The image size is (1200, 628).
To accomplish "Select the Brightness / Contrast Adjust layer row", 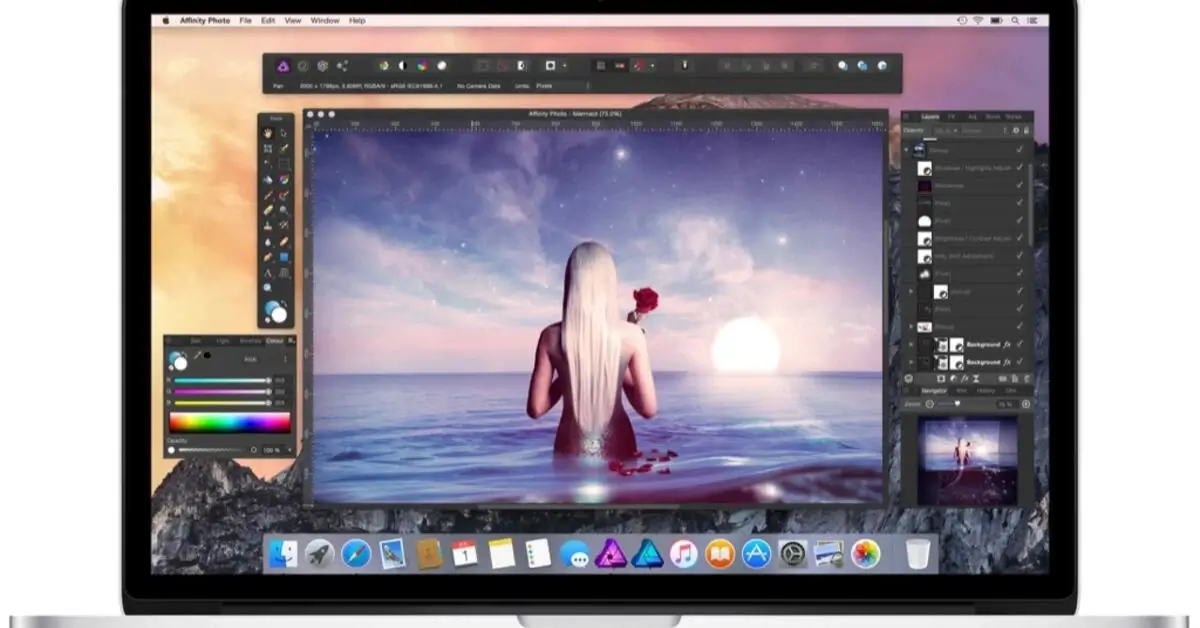I will (x=967, y=238).
